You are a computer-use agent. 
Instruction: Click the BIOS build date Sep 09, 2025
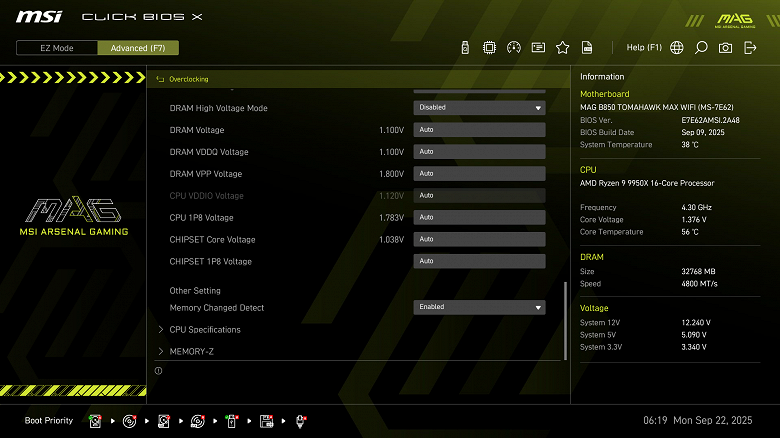point(703,132)
